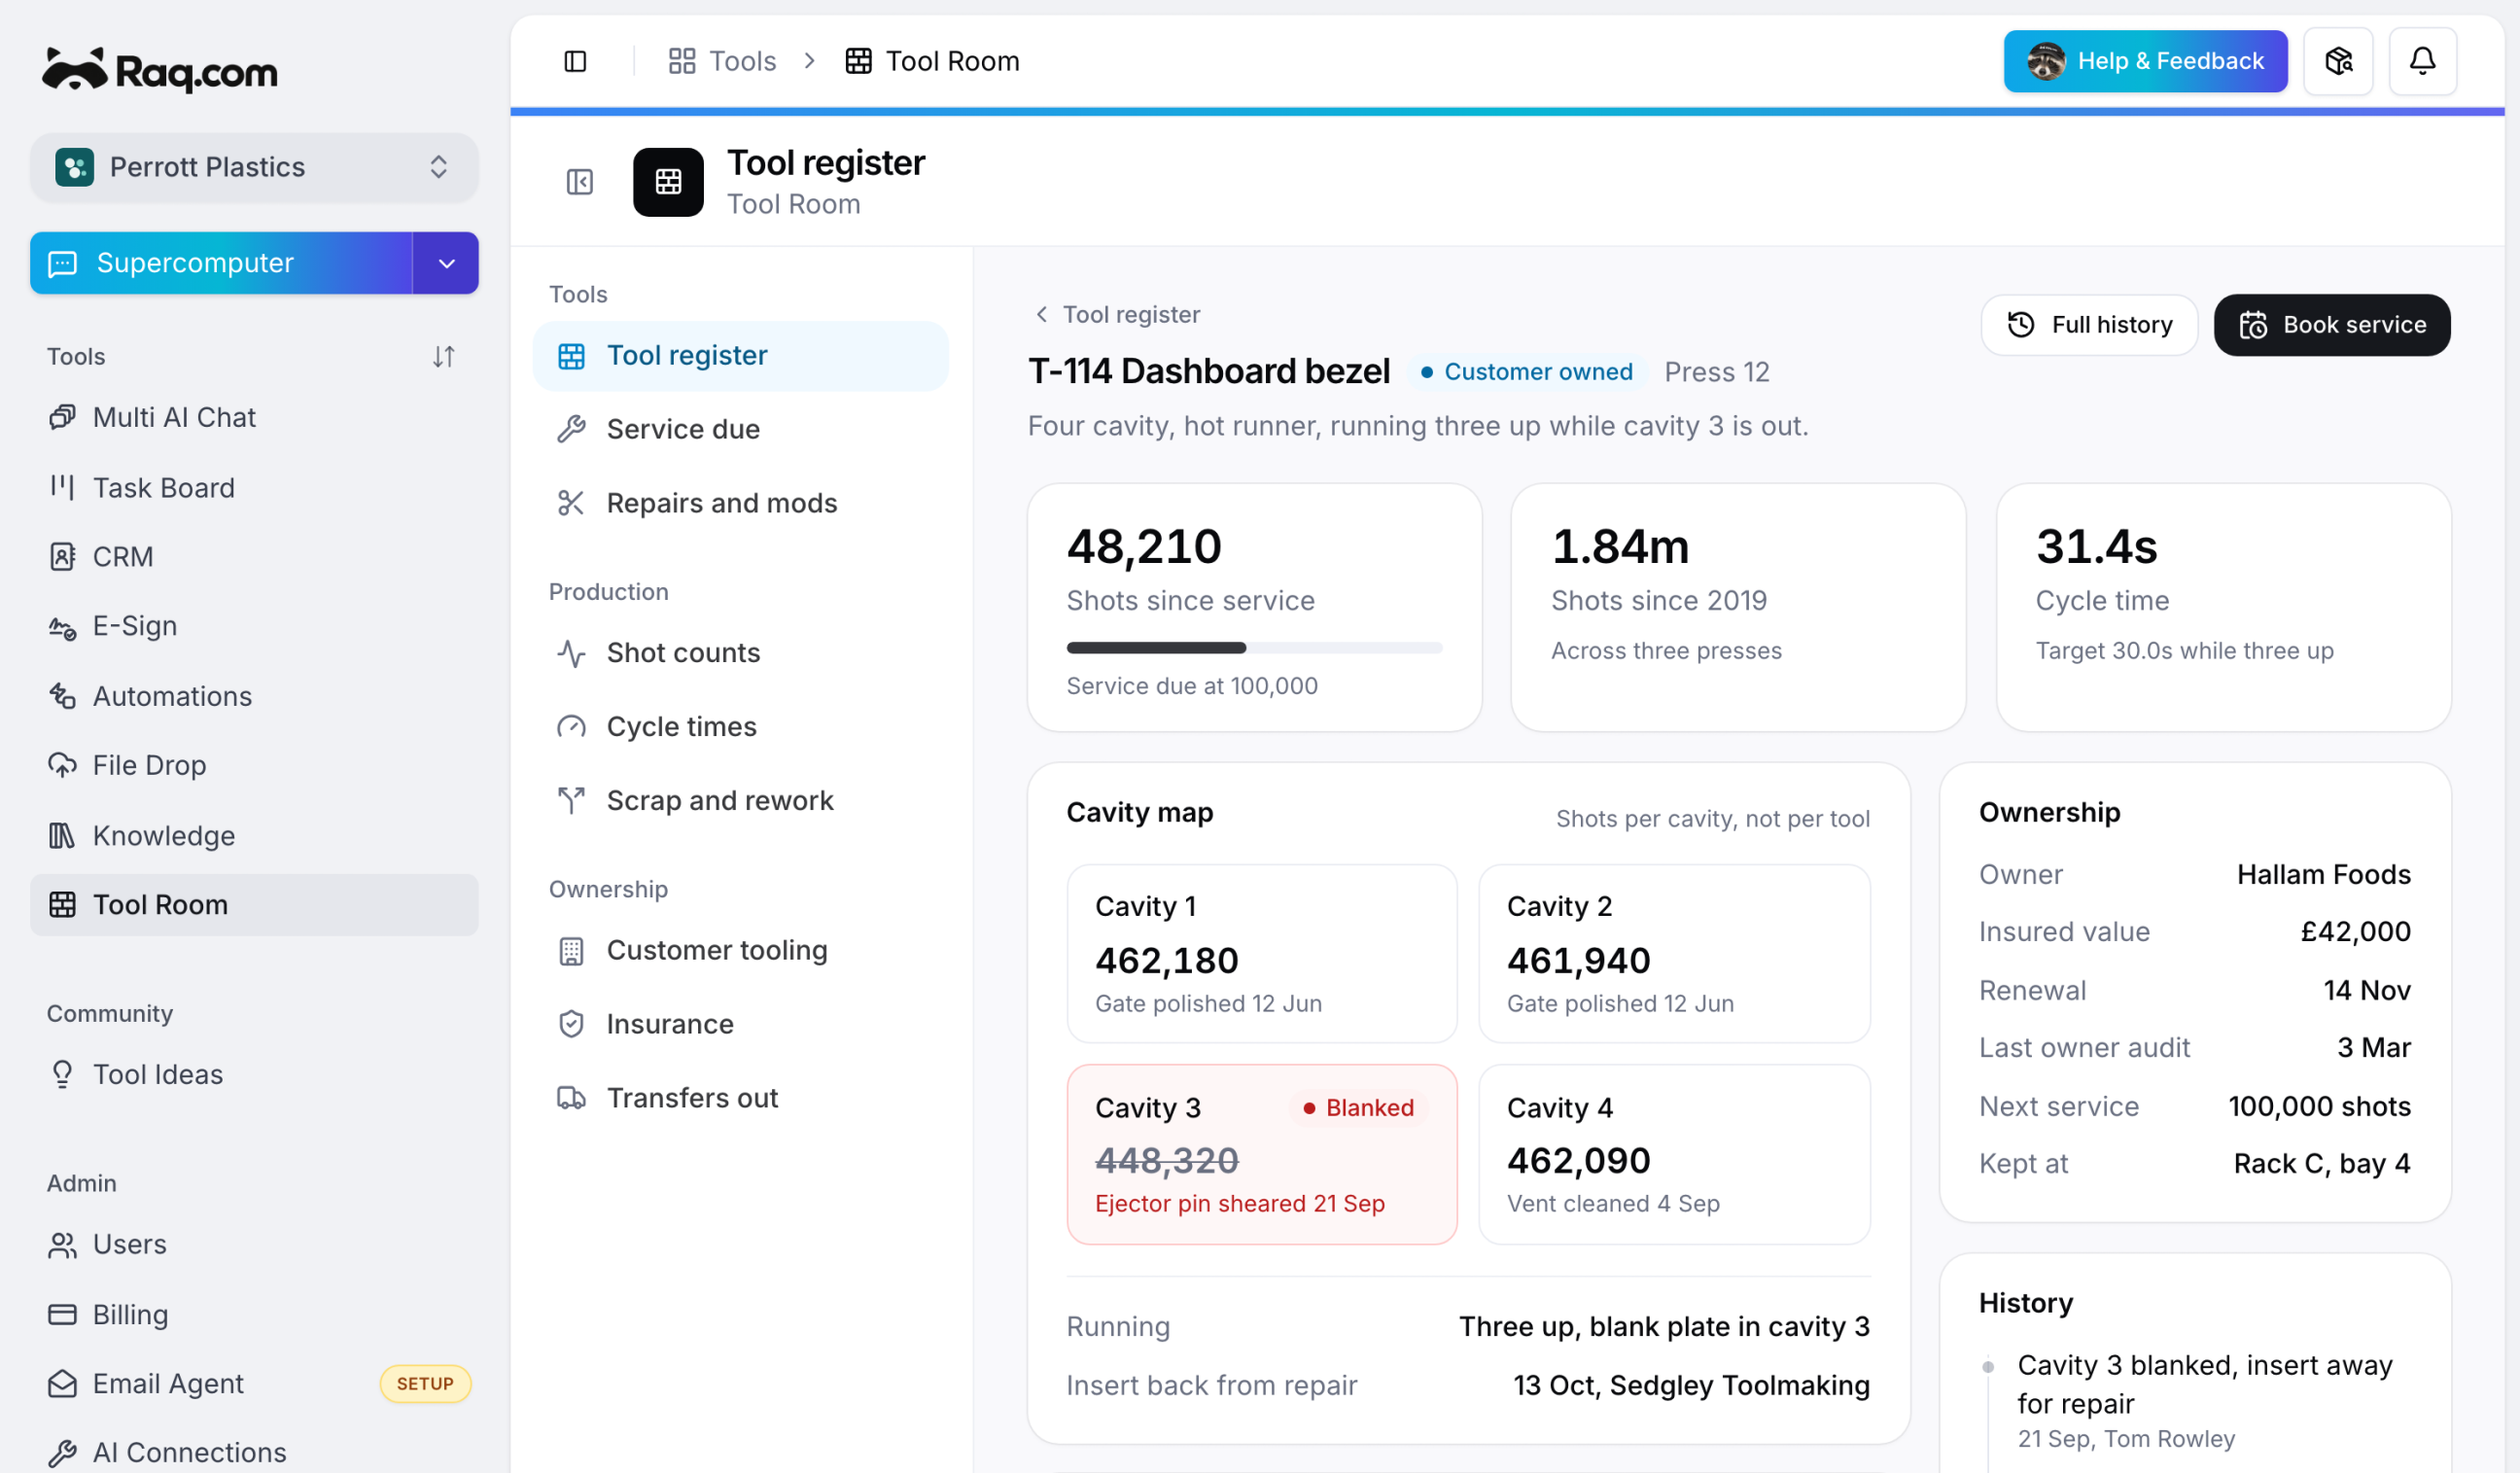Expand the Perrott Plastics workspace switcher
This screenshot has width=2520, height=1473.
pos(254,167)
